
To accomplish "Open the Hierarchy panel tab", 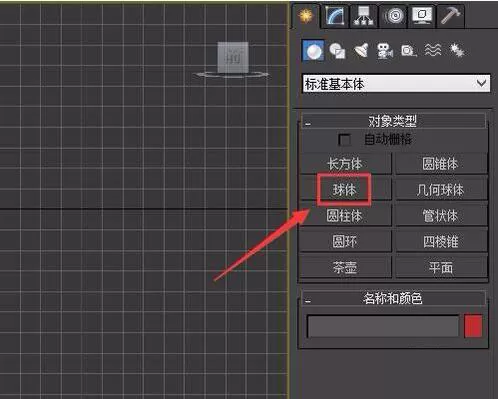I will pos(363,16).
